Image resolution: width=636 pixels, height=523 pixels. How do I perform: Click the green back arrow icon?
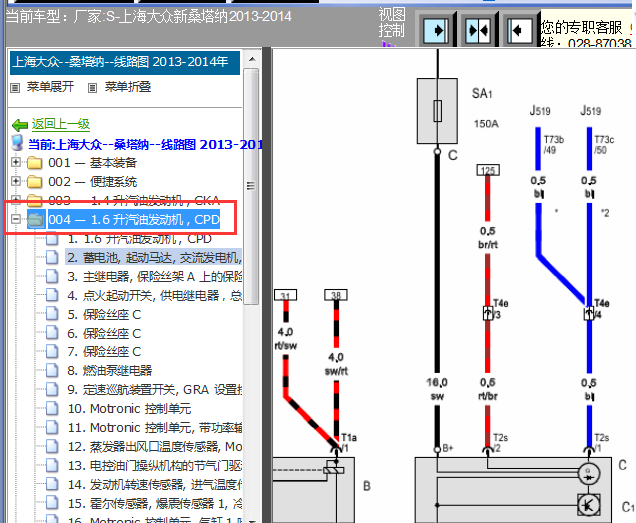tap(20, 125)
